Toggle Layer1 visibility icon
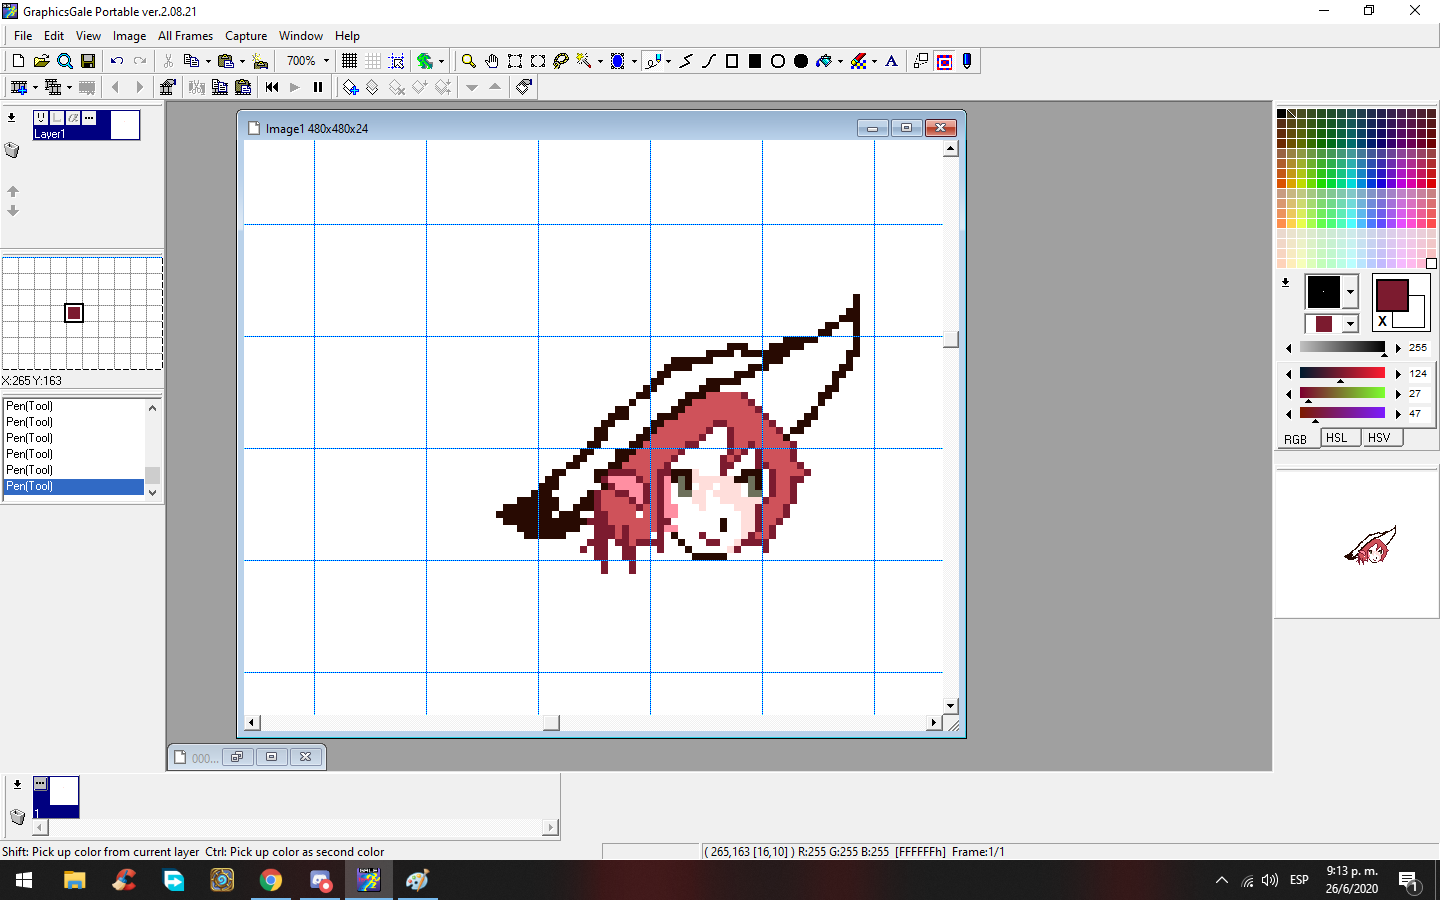1440x900 pixels. [41, 118]
